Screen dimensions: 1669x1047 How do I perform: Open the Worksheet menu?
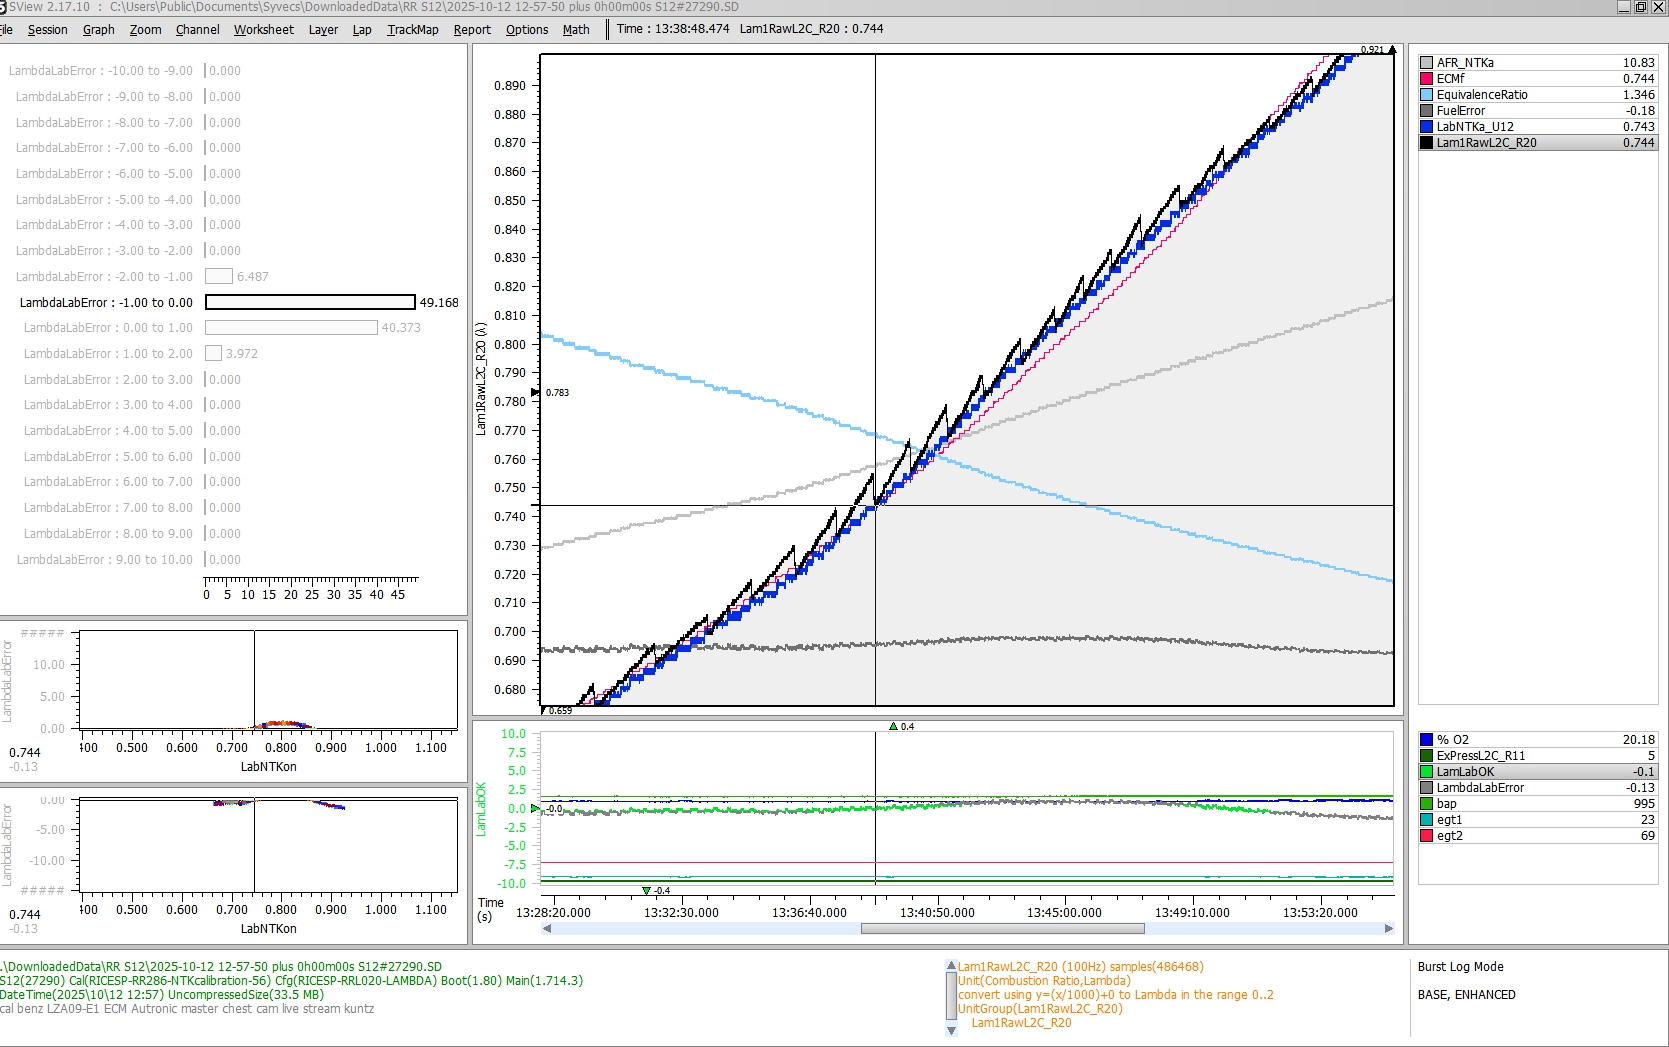(x=263, y=29)
